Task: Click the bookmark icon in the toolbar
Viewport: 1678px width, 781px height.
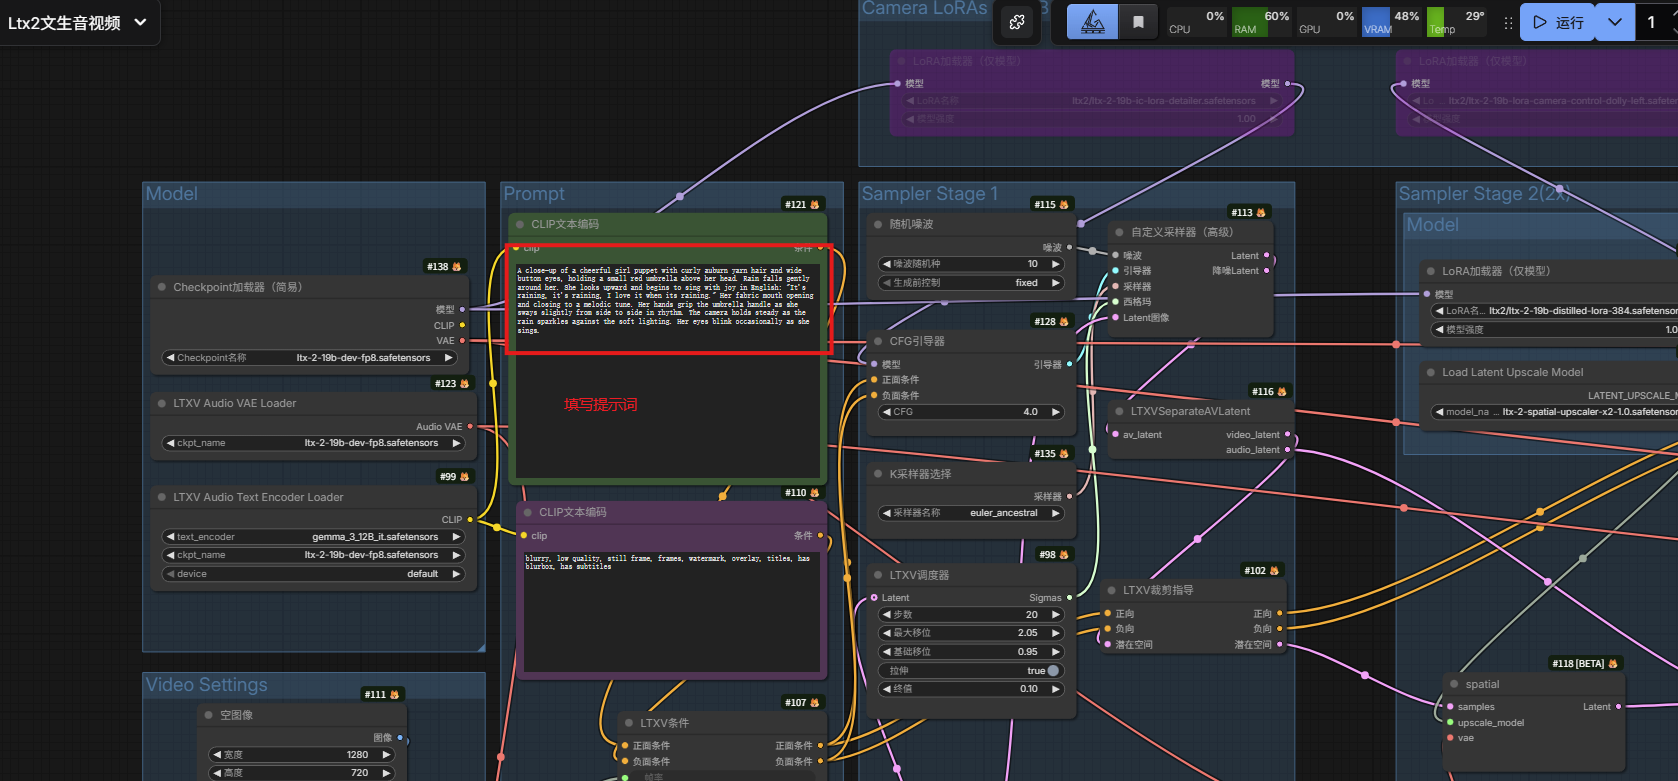Action: click(1138, 22)
